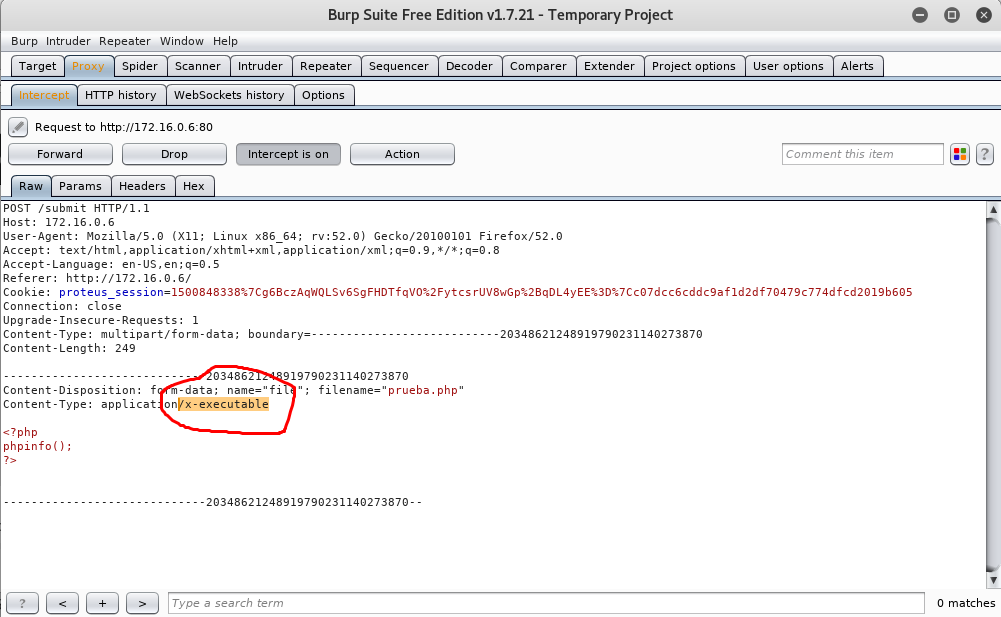
Task: Click the 'Comment this item' field
Action: tap(862, 154)
